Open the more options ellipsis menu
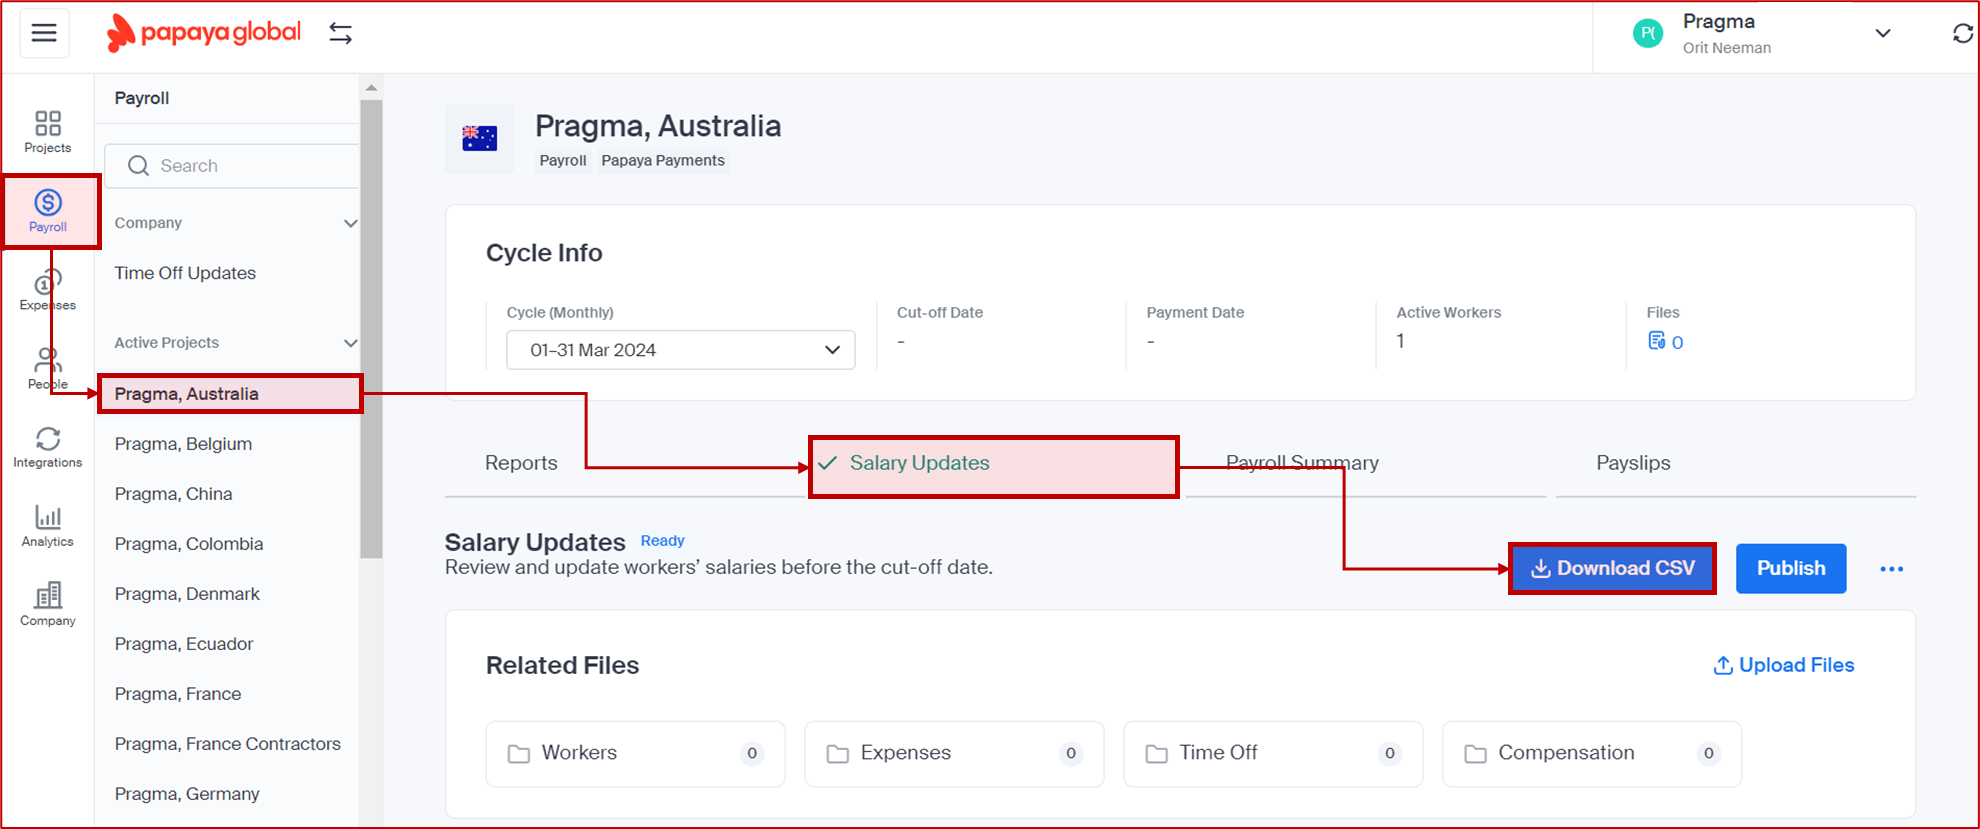Image resolution: width=1980 pixels, height=829 pixels. coord(1891,569)
